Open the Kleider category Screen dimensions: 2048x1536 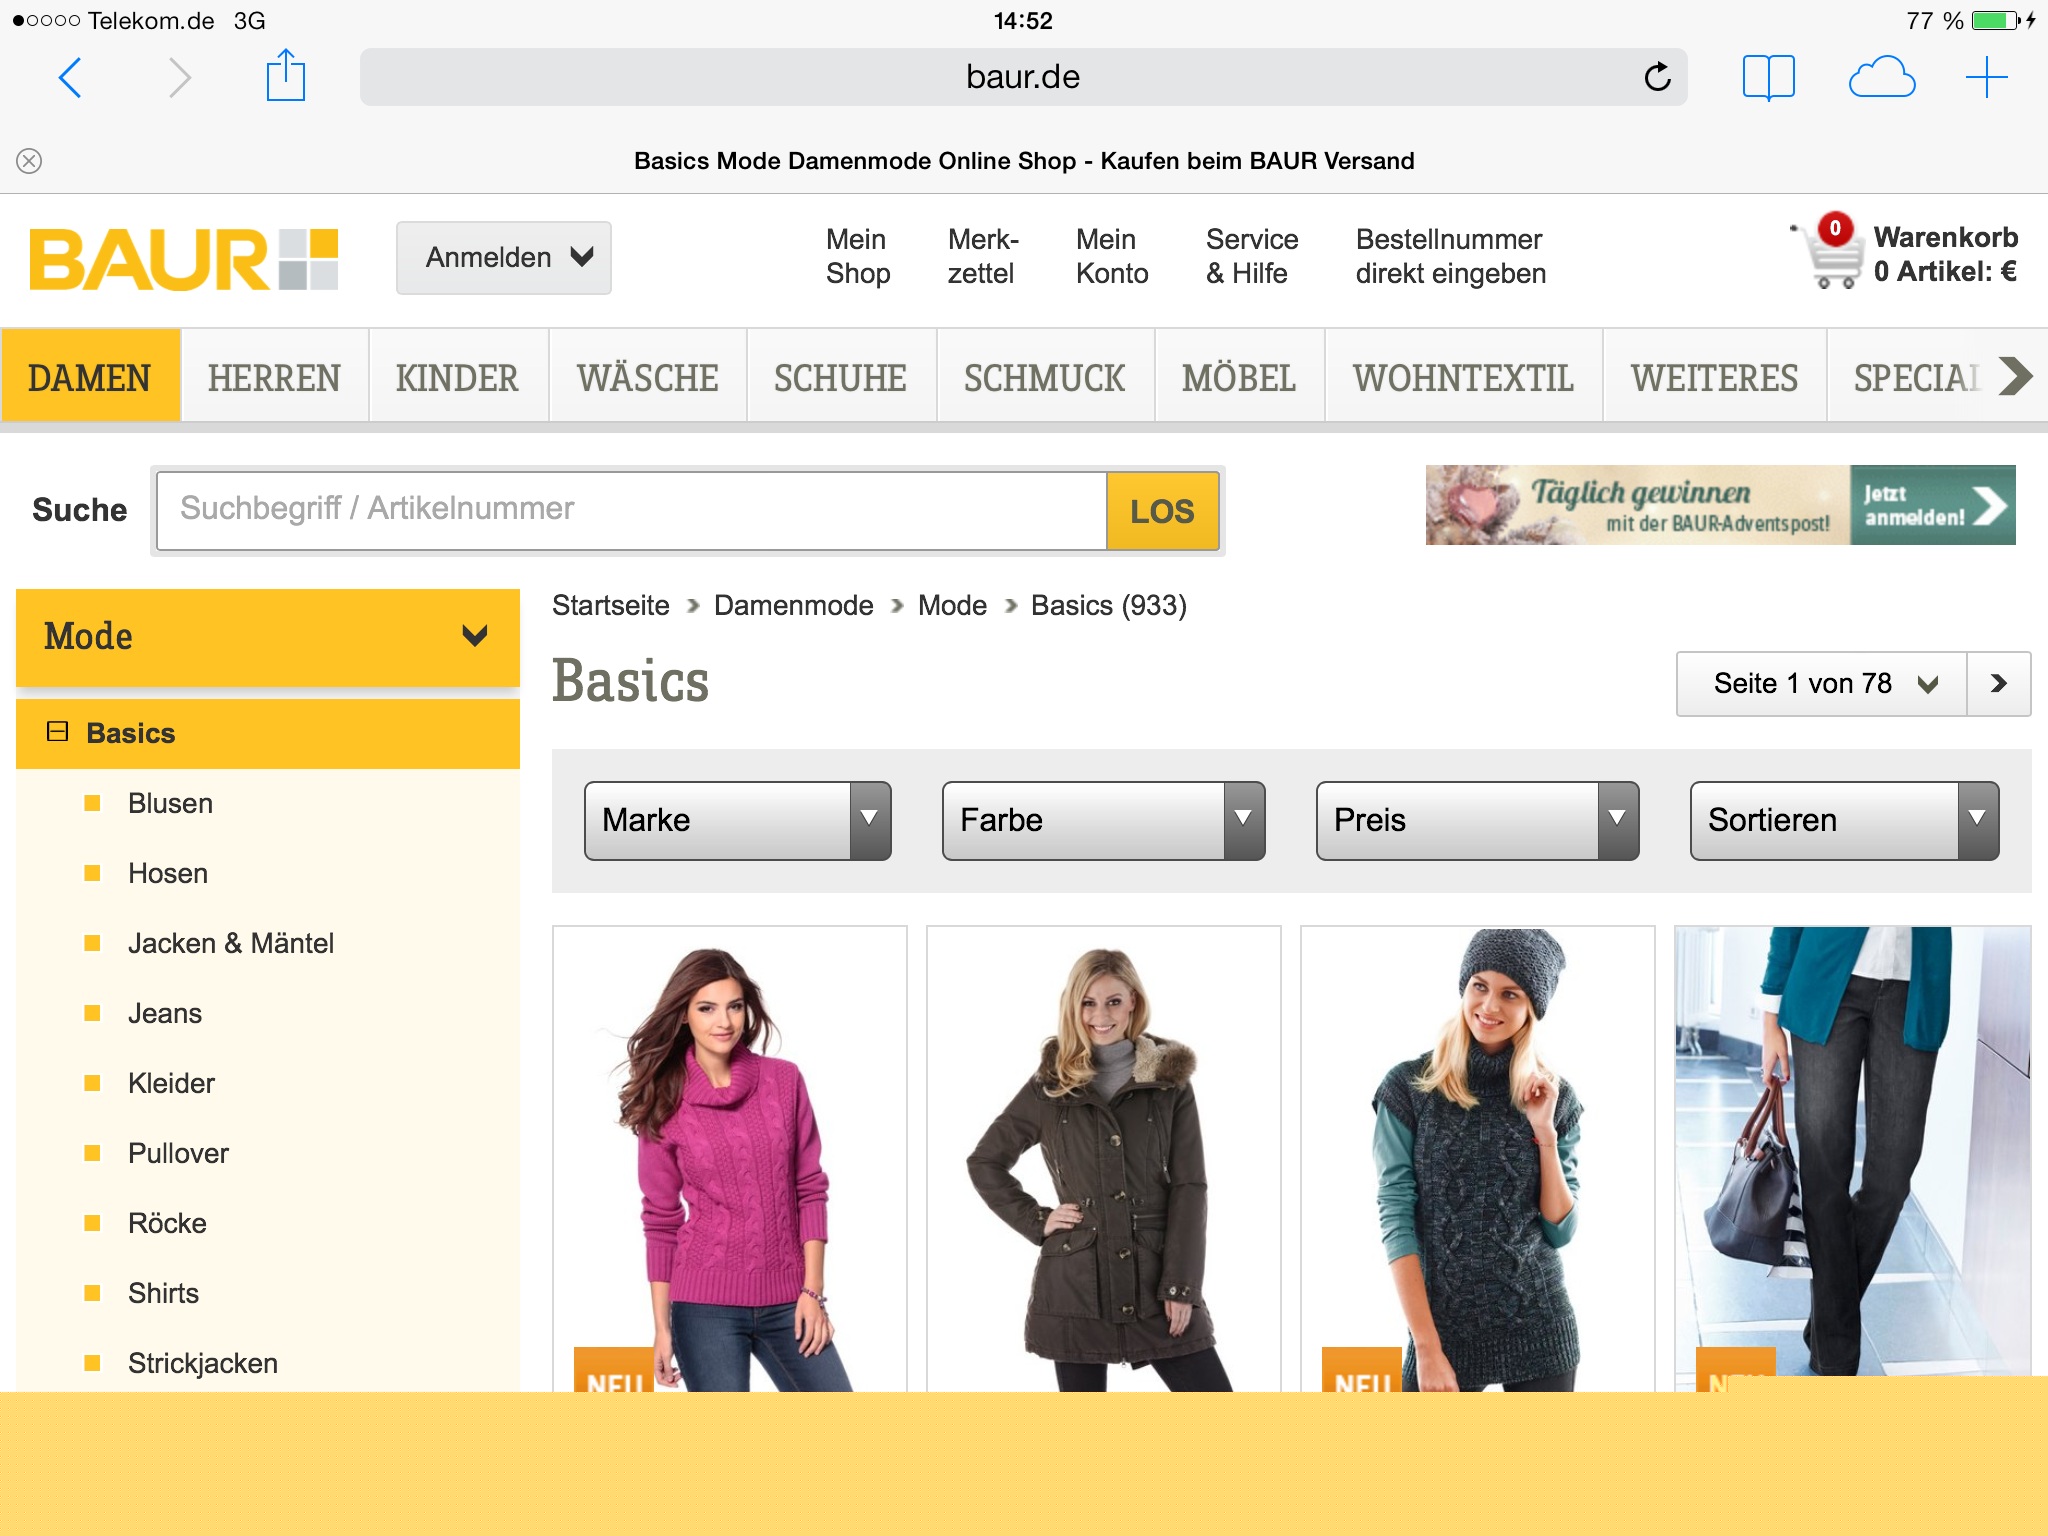(x=171, y=1083)
